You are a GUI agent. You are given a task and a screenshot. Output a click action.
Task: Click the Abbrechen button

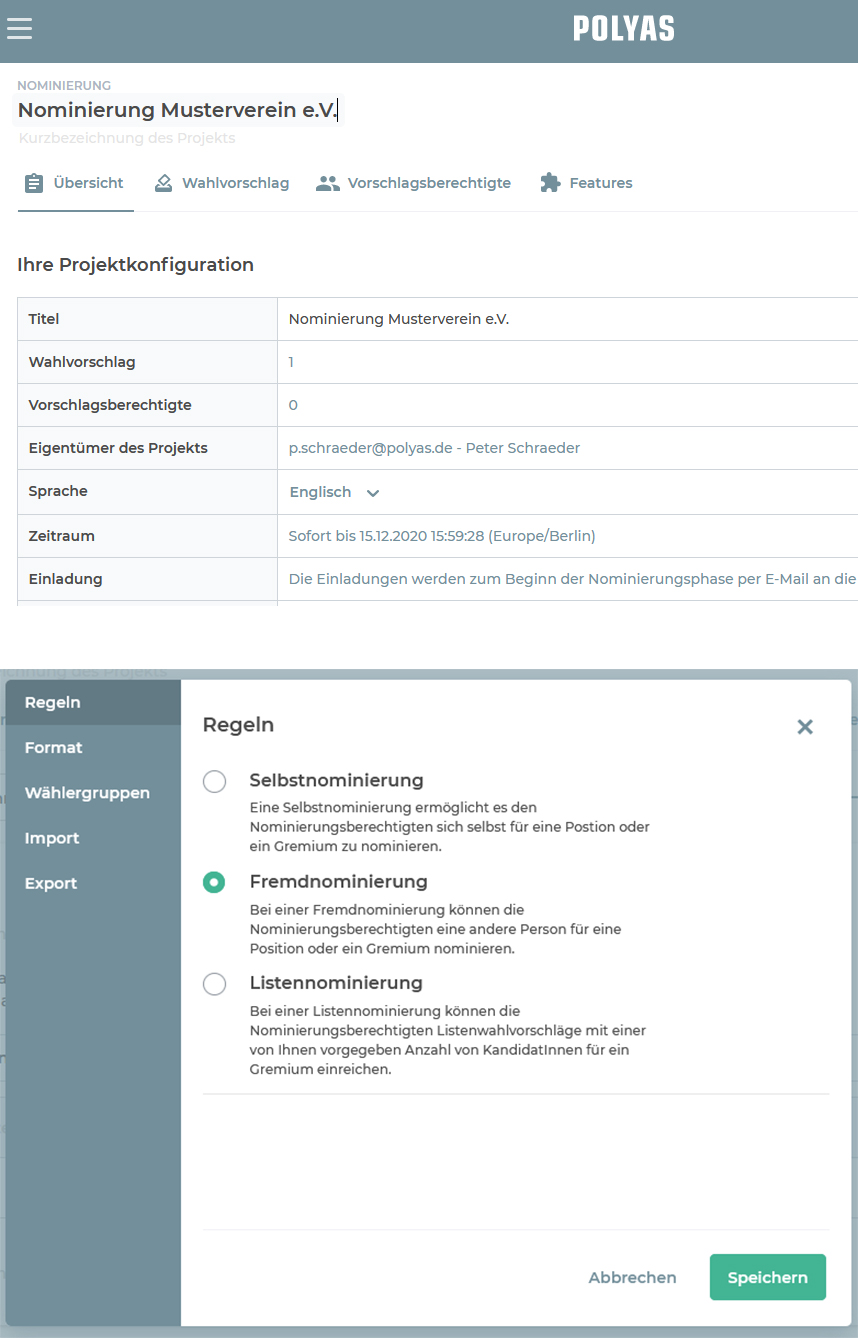click(x=632, y=1277)
